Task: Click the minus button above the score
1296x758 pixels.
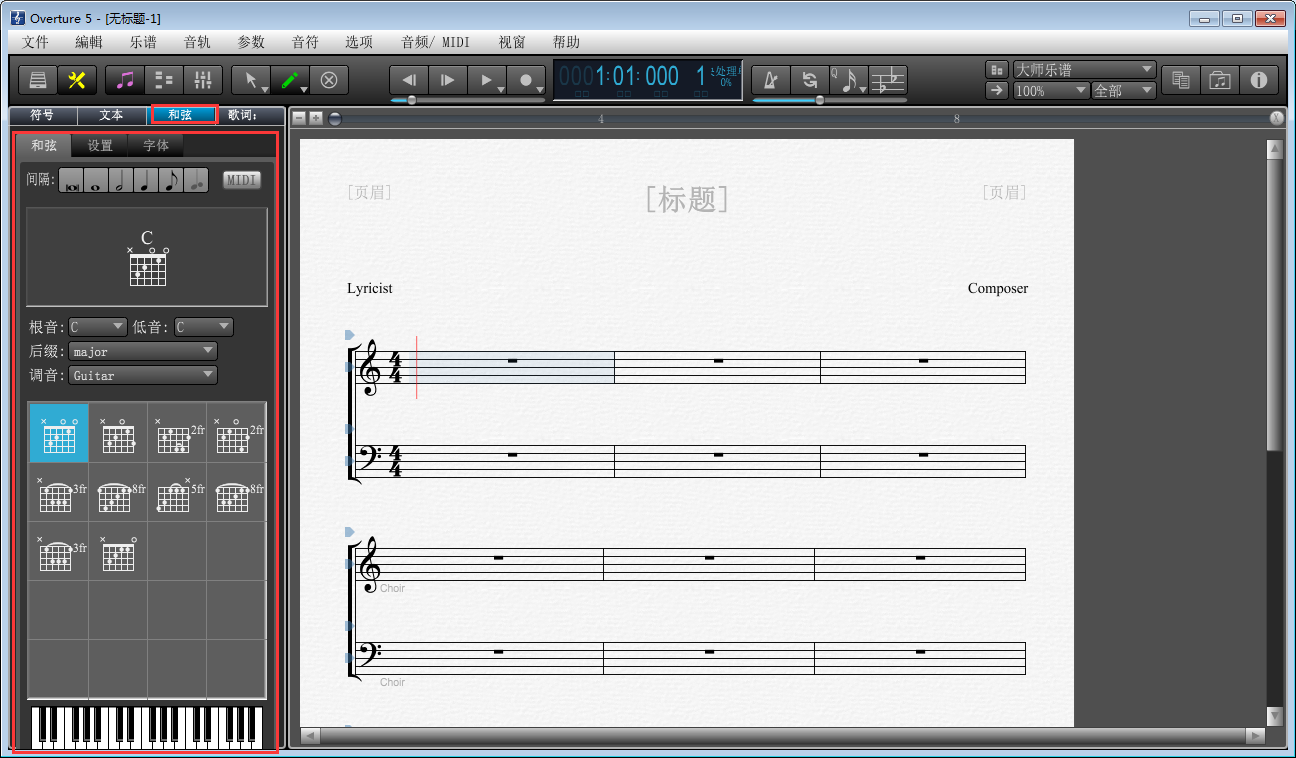Action: click(x=299, y=118)
